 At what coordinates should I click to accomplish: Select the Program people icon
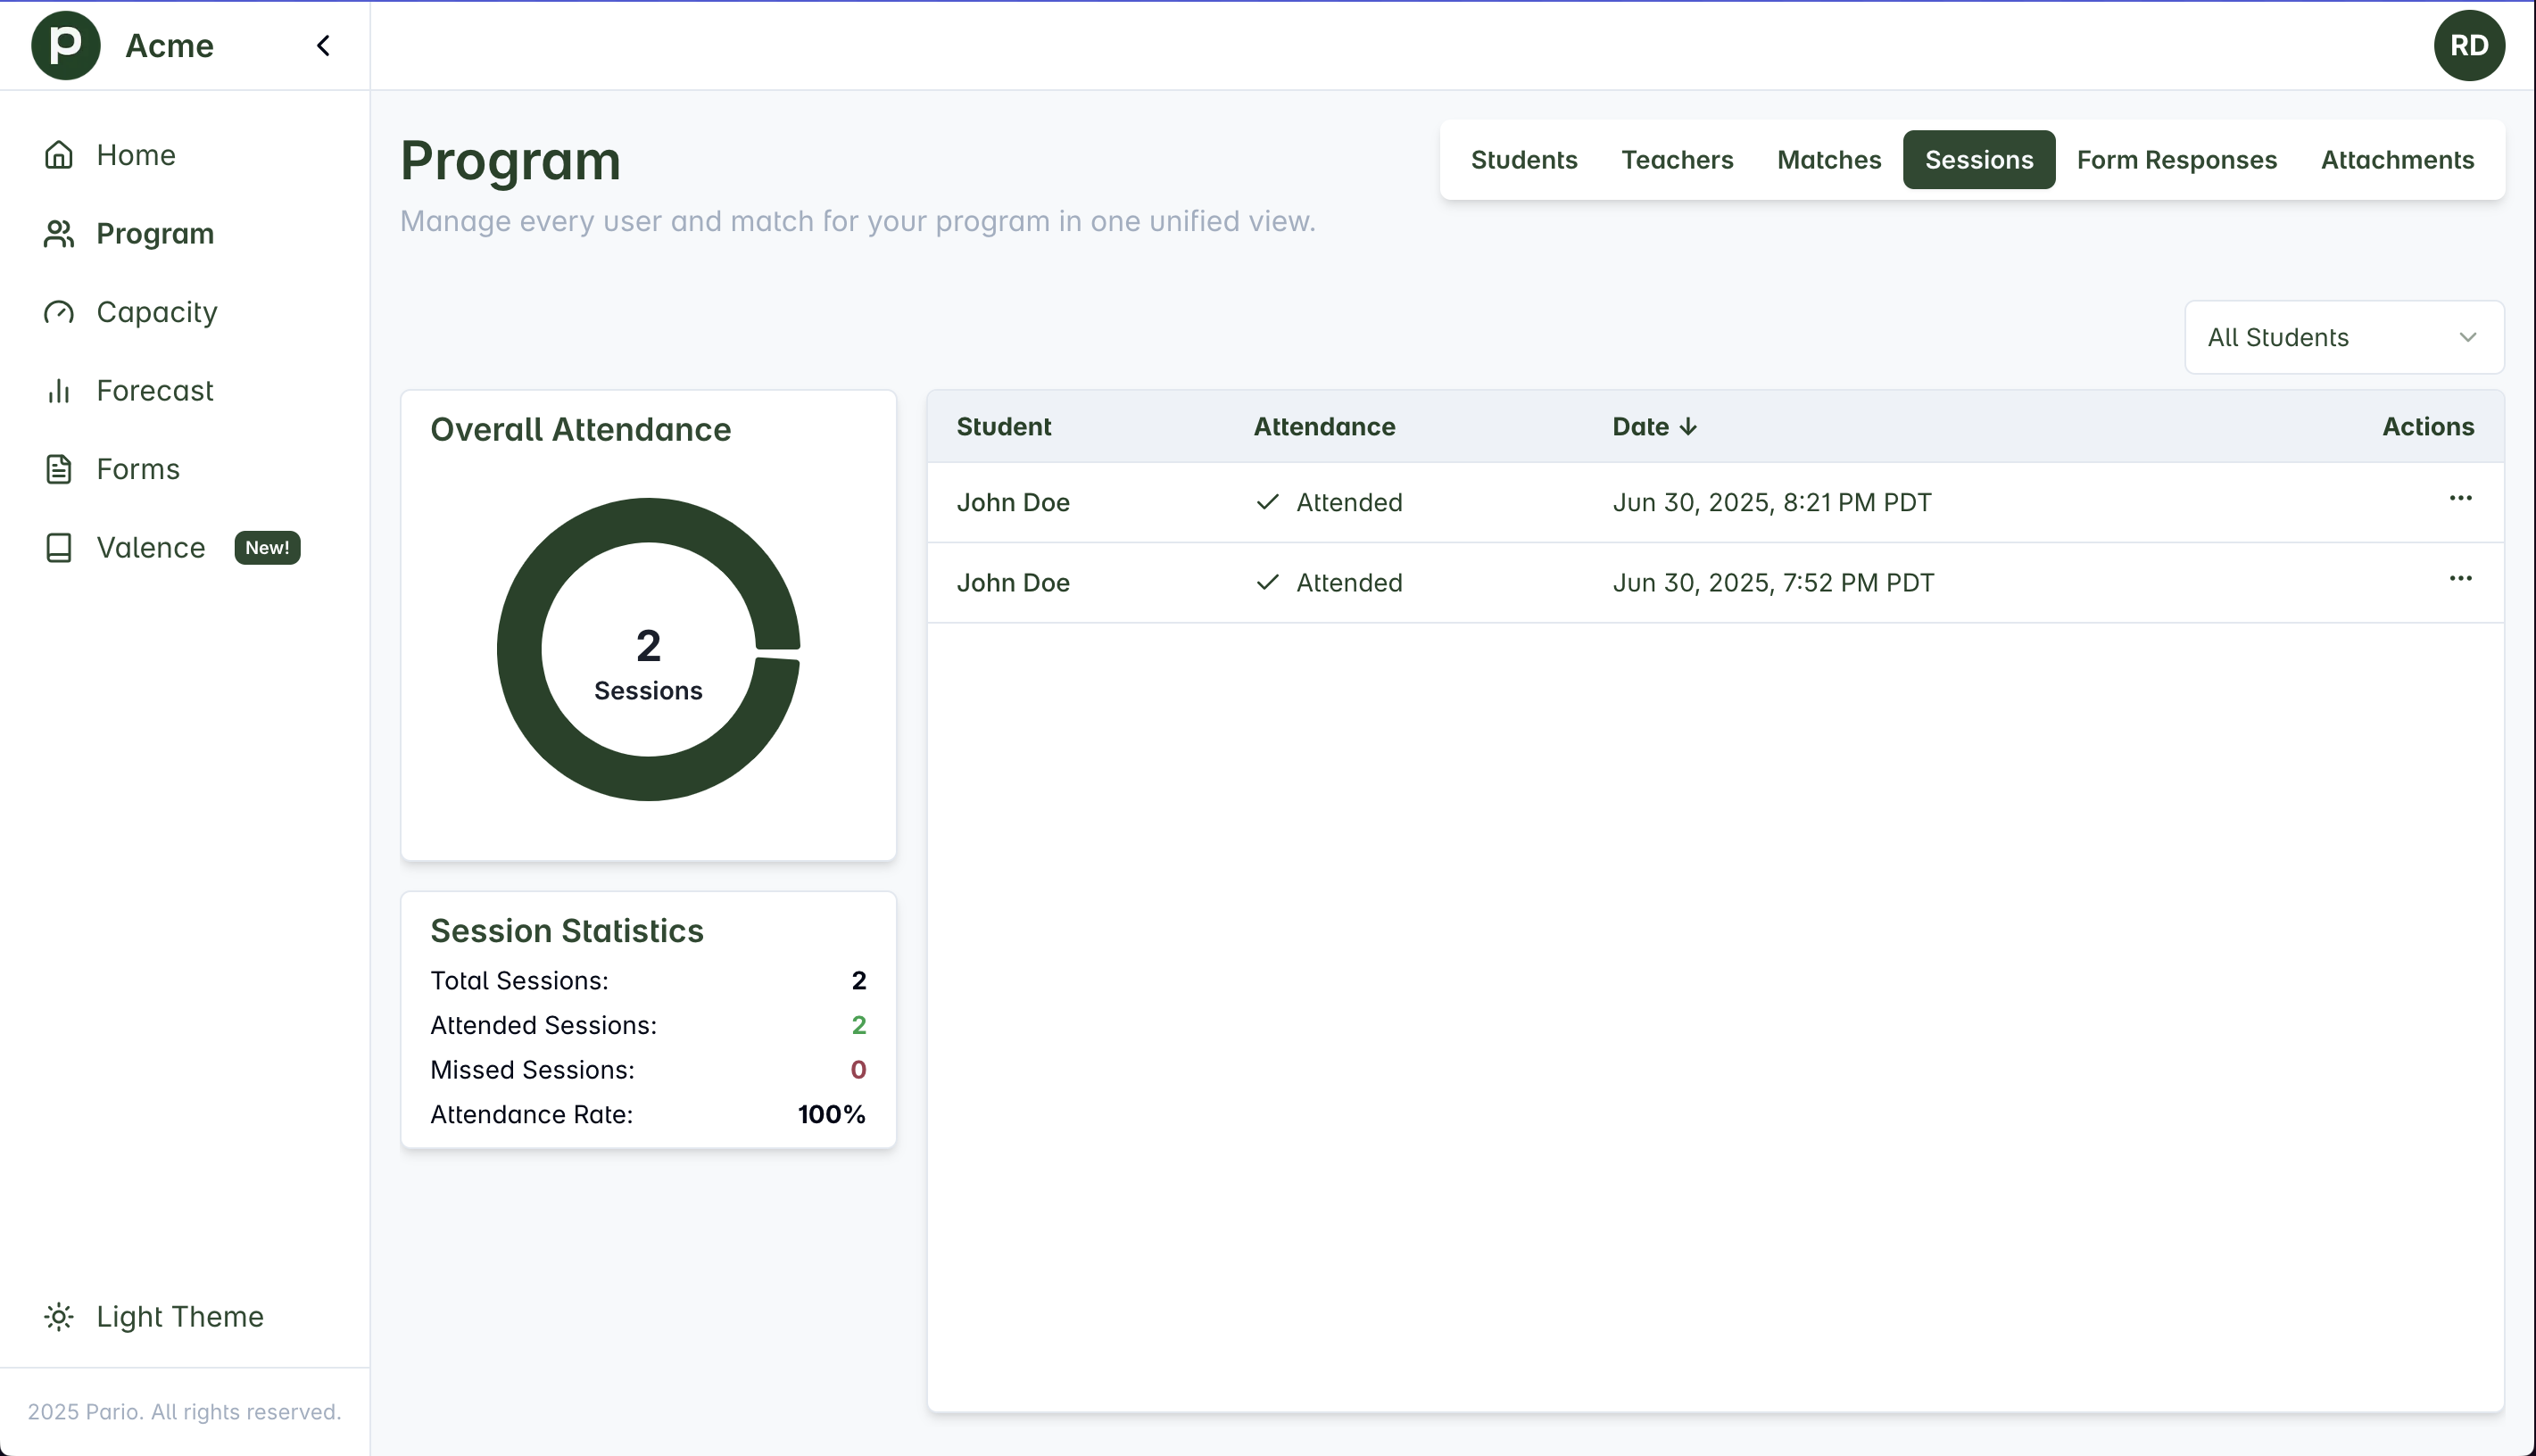(59, 233)
